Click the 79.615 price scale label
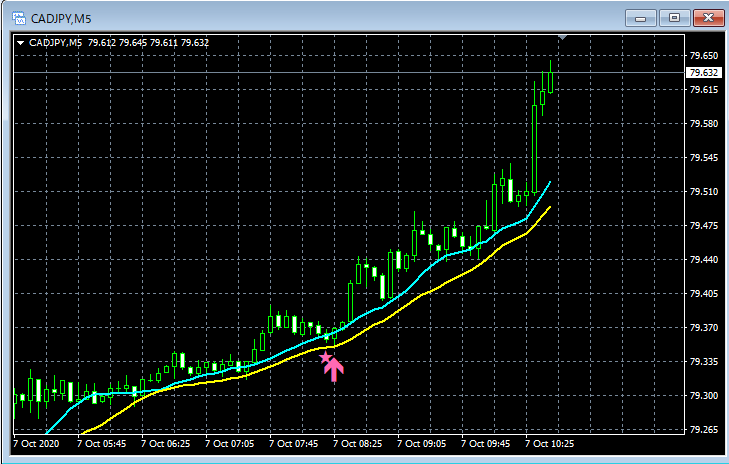The width and height of the screenshot is (729, 464). coord(703,90)
